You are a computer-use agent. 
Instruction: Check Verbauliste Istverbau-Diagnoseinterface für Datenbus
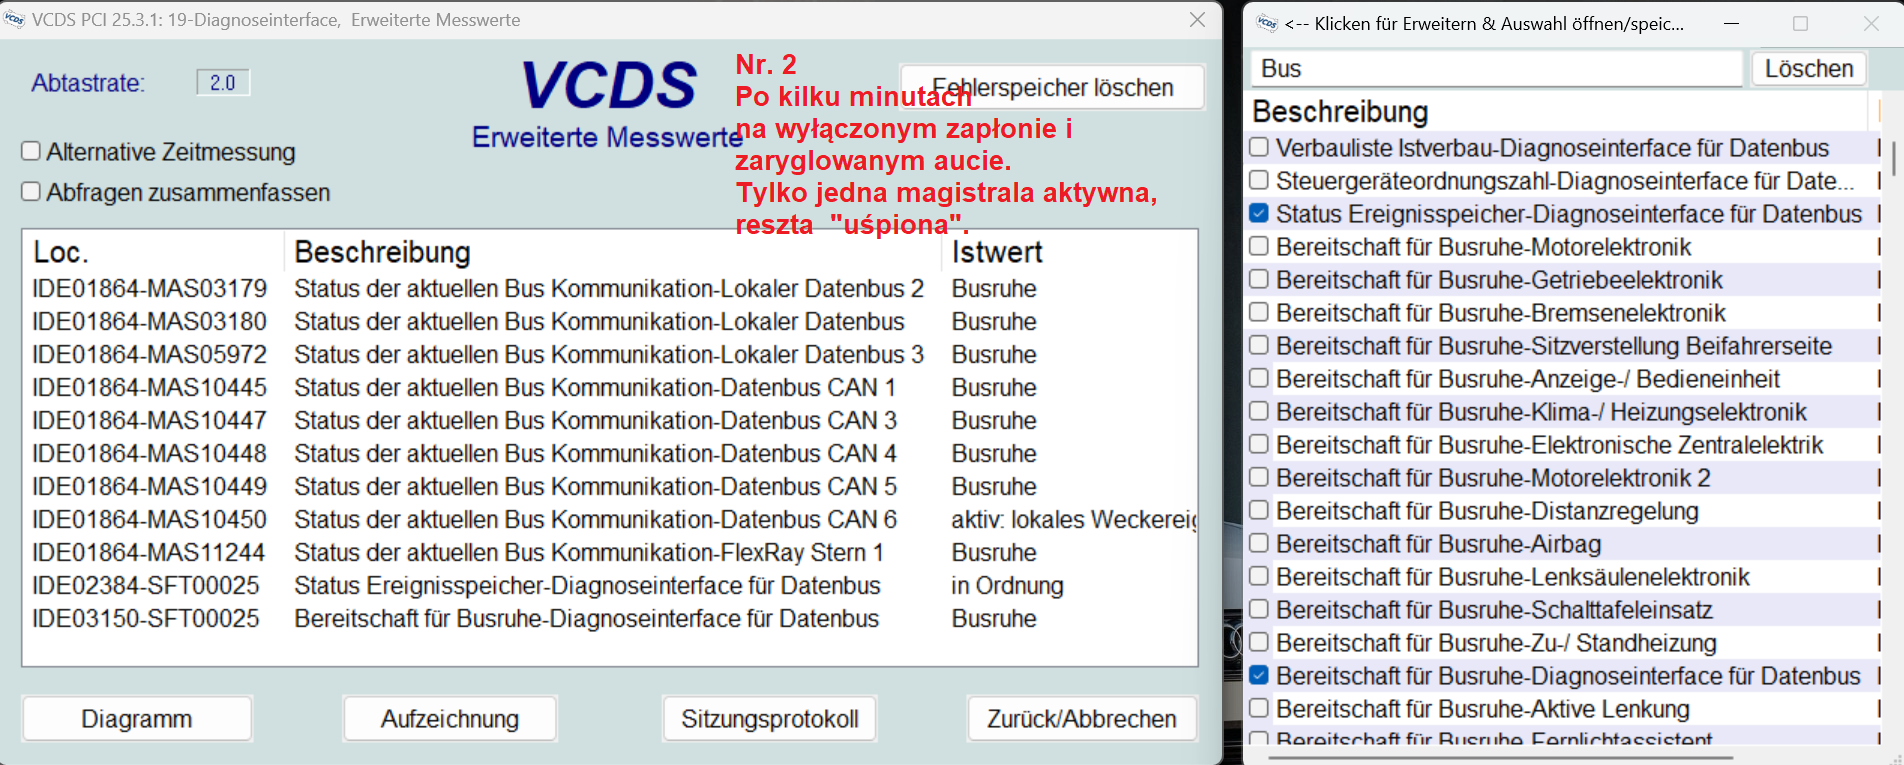click(1259, 147)
